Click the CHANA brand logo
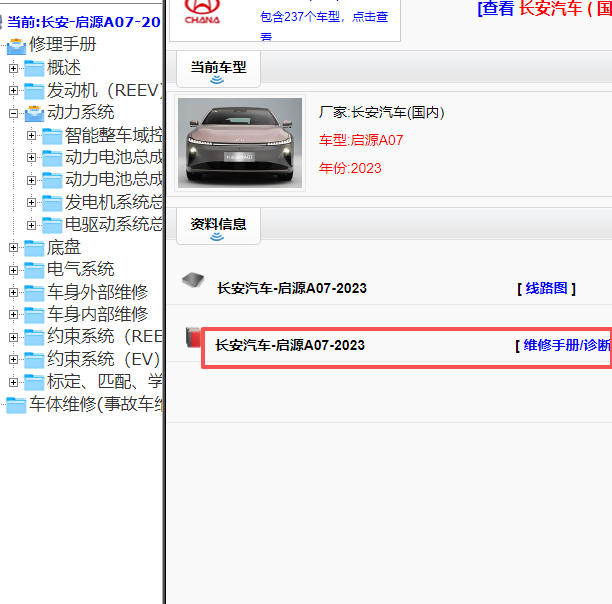 (x=202, y=12)
